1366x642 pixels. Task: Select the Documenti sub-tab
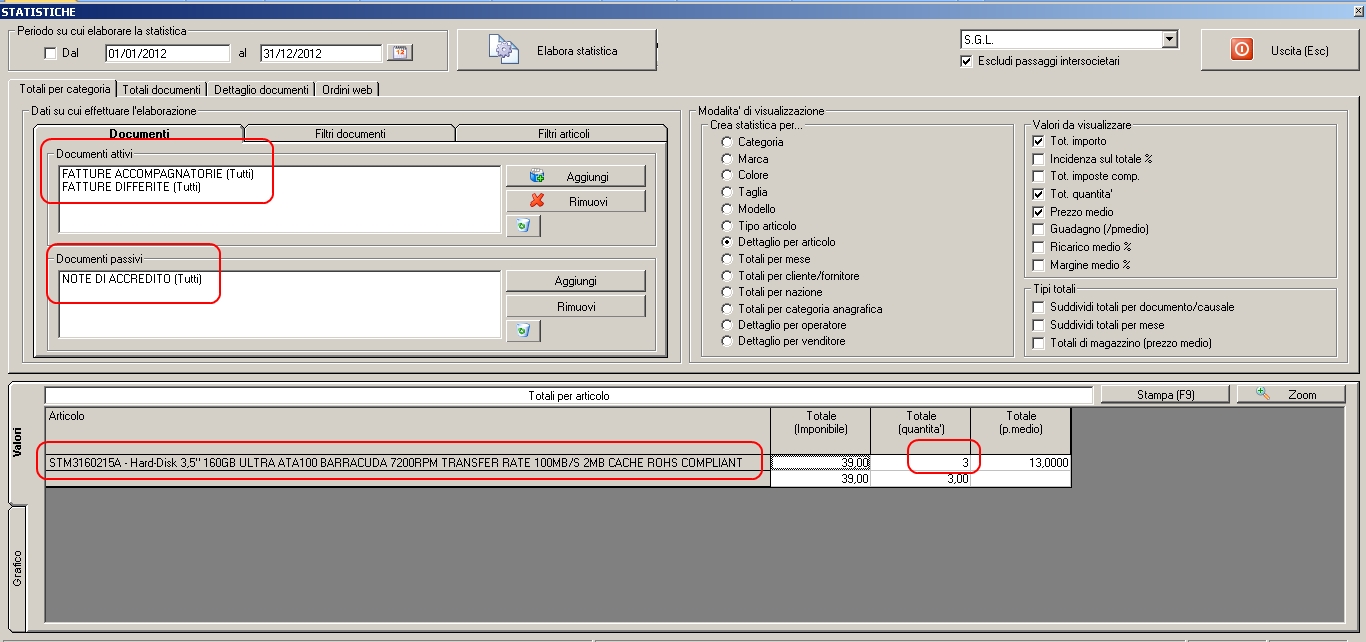tap(139, 134)
